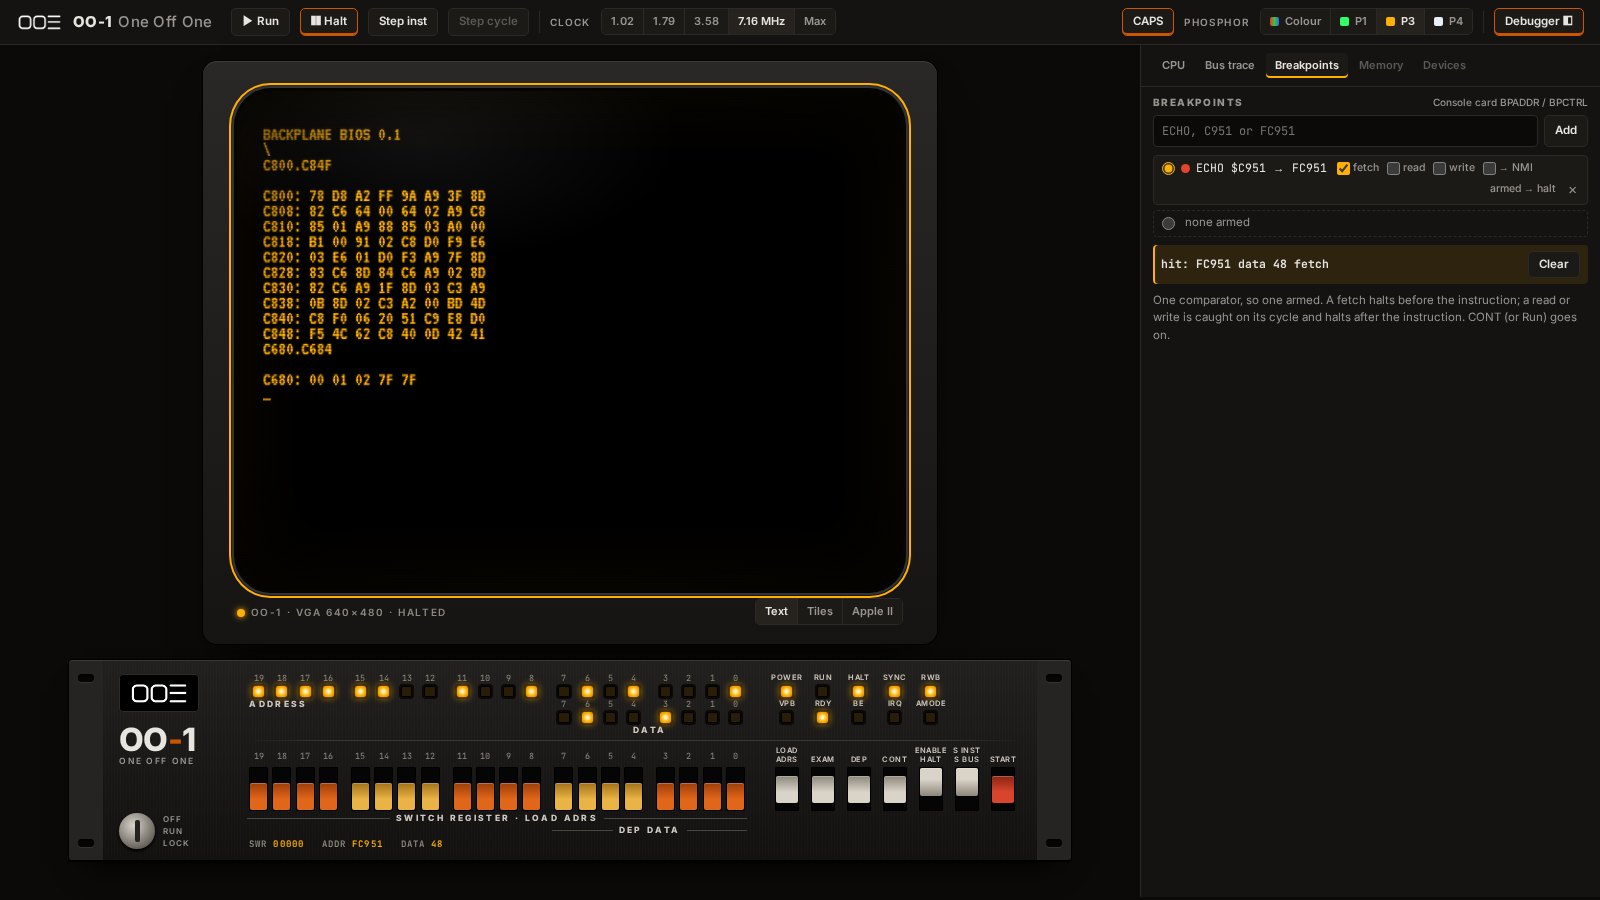The width and height of the screenshot is (1600, 900).
Task: Turn the OFF RUN LOCK key knob
Action: click(137, 830)
